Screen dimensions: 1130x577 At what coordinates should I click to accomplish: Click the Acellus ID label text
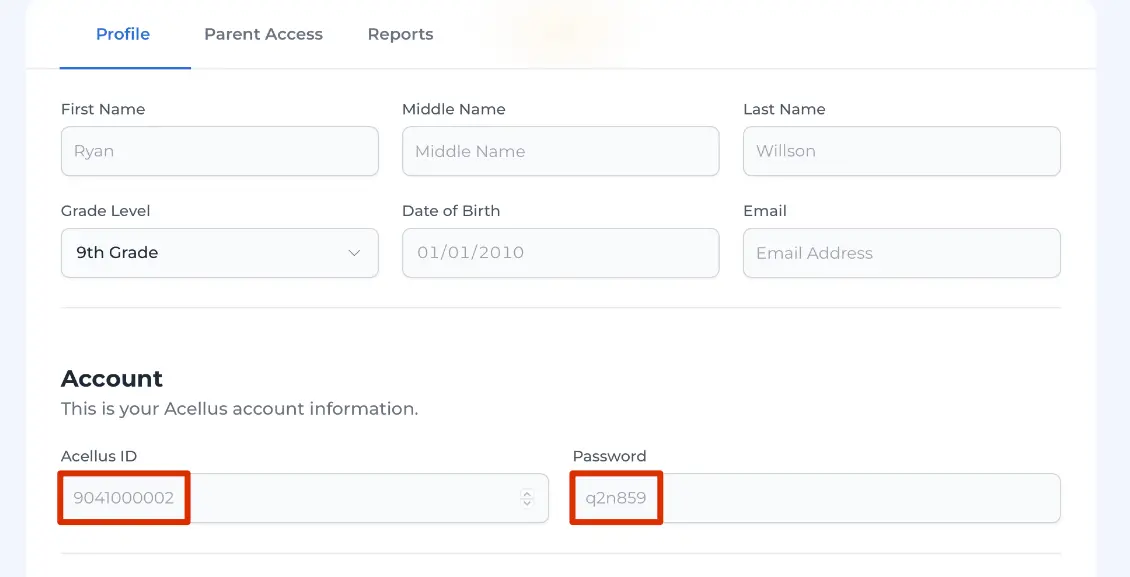99,456
